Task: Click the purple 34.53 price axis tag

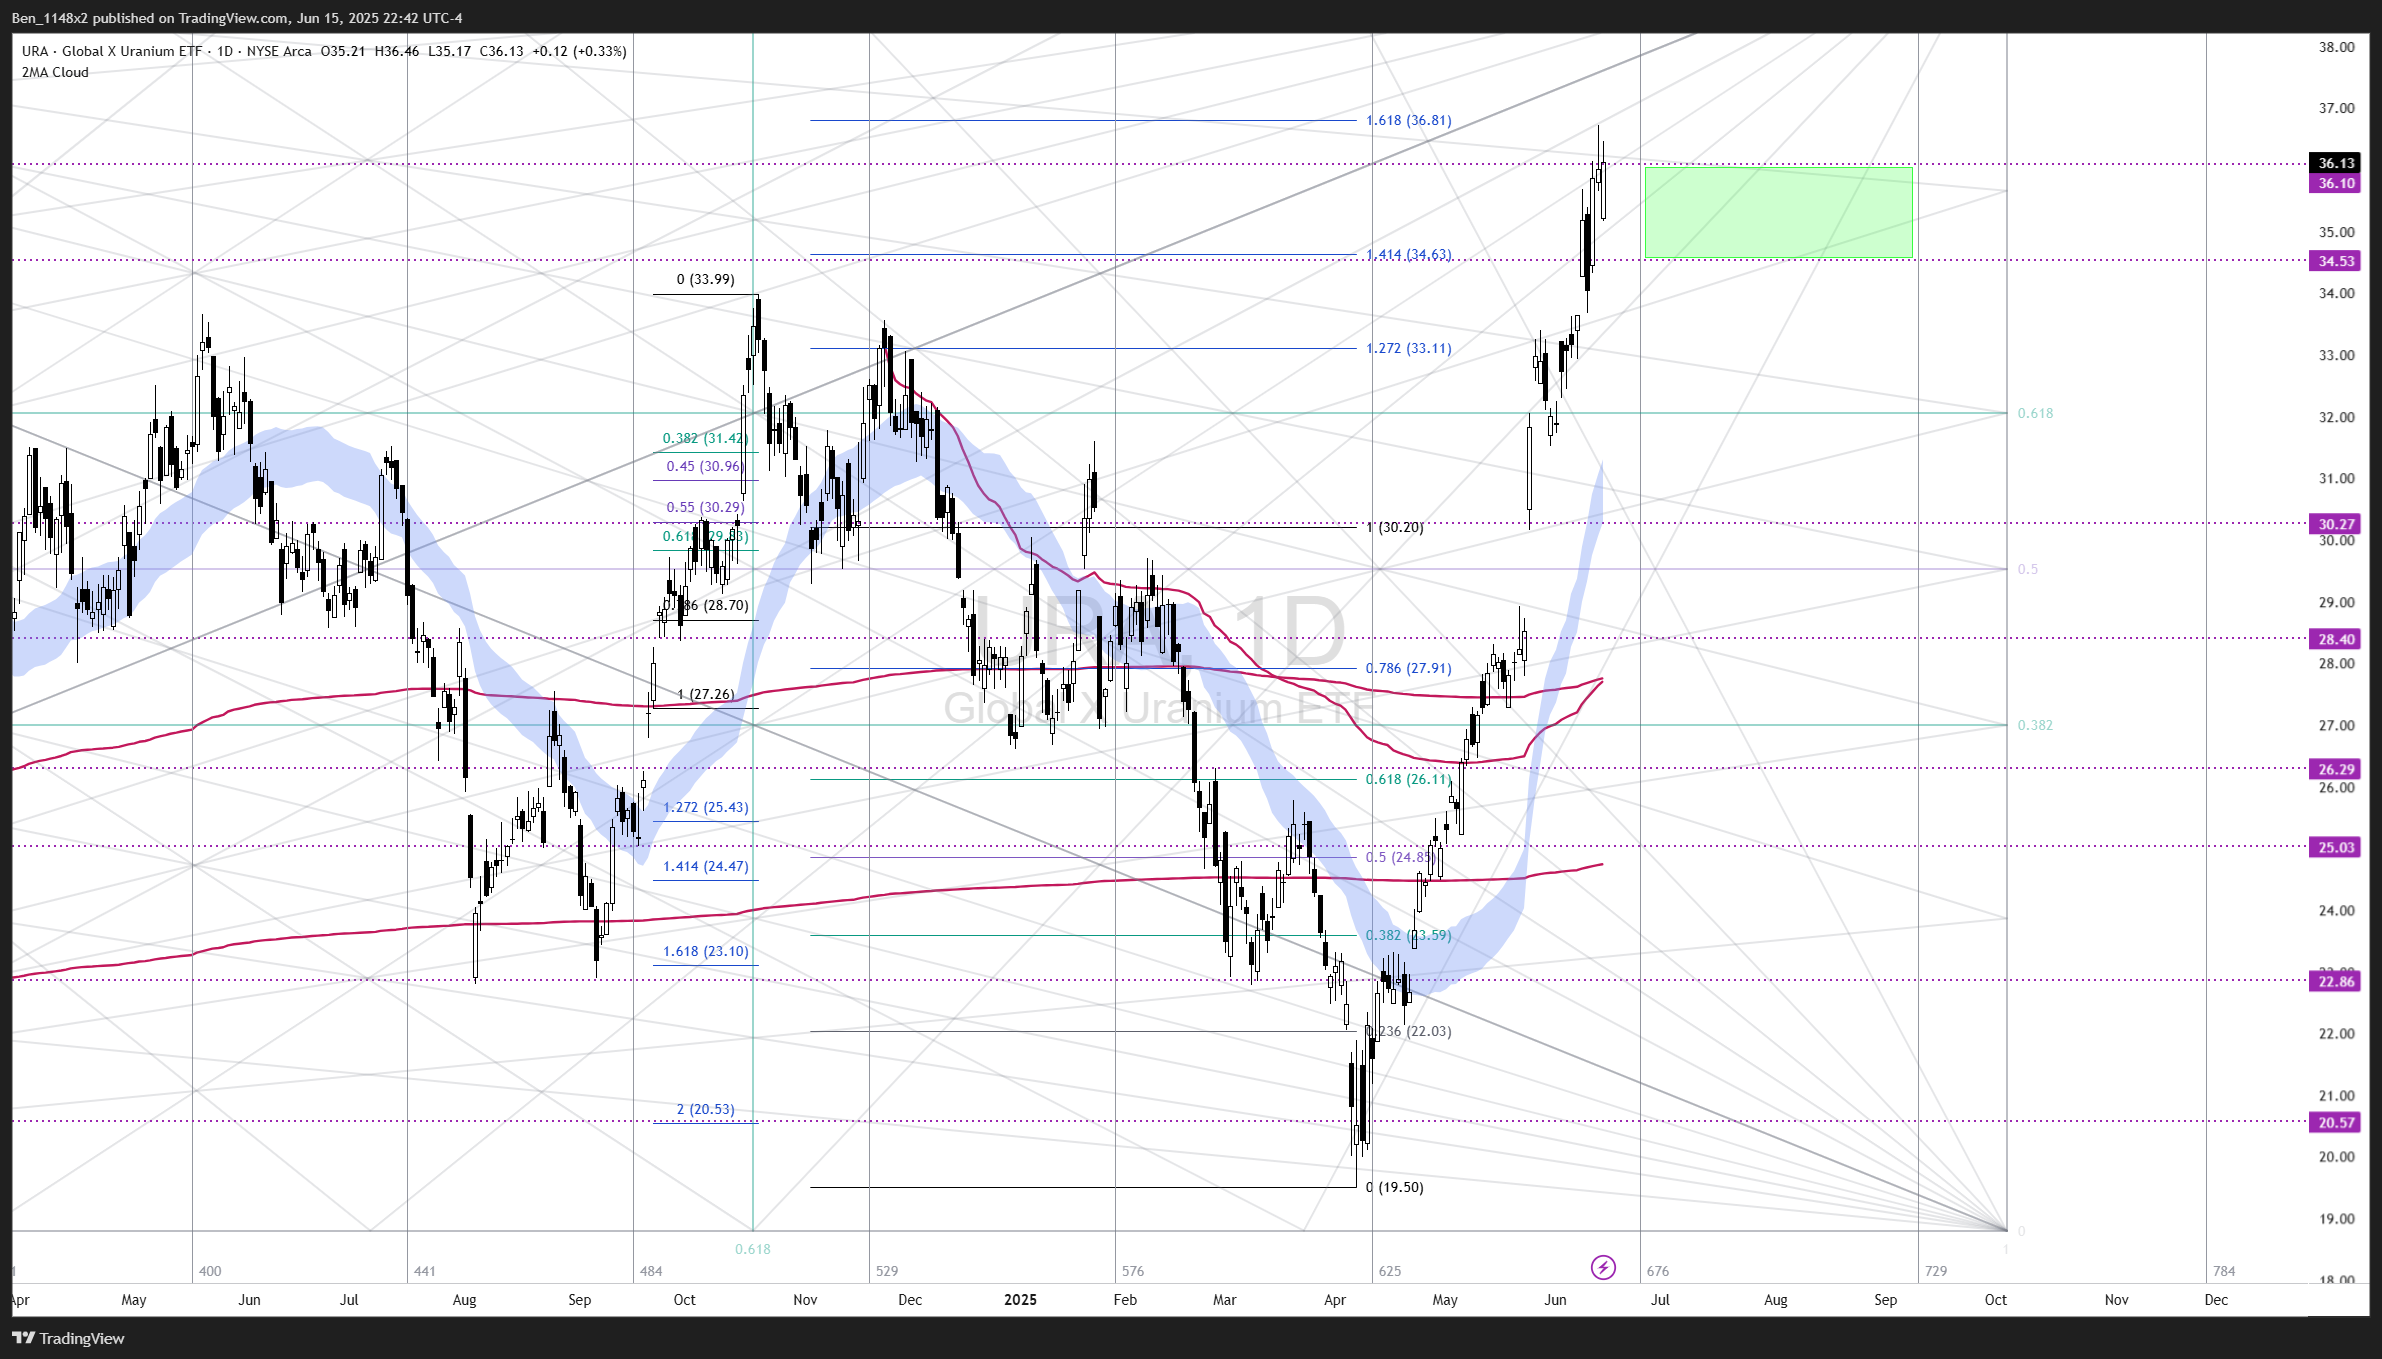Action: click(x=2336, y=261)
